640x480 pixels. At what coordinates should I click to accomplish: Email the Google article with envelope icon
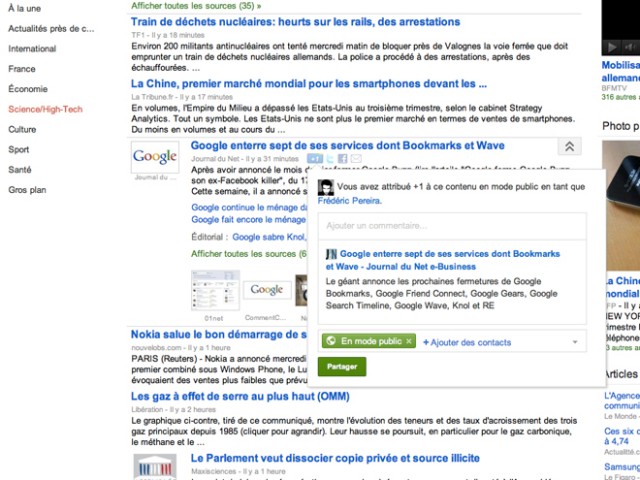click(356, 159)
